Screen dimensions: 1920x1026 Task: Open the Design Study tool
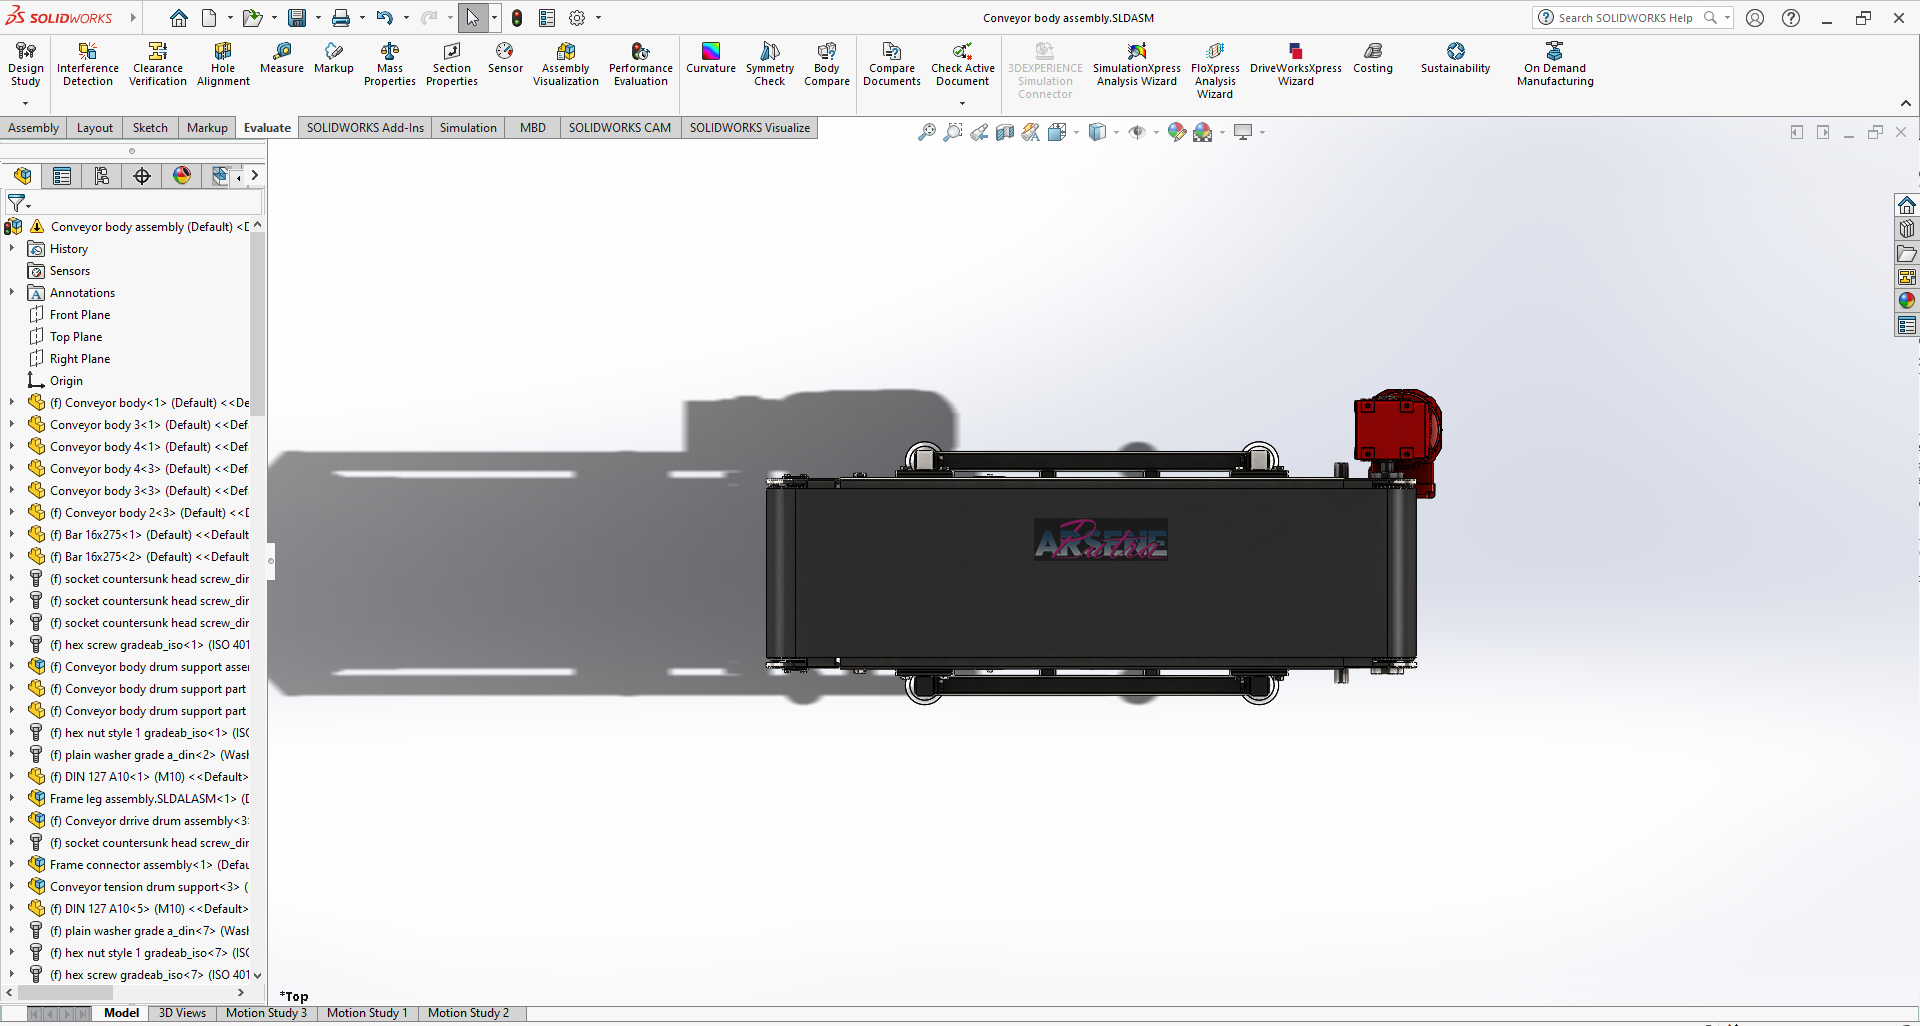[x=26, y=64]
